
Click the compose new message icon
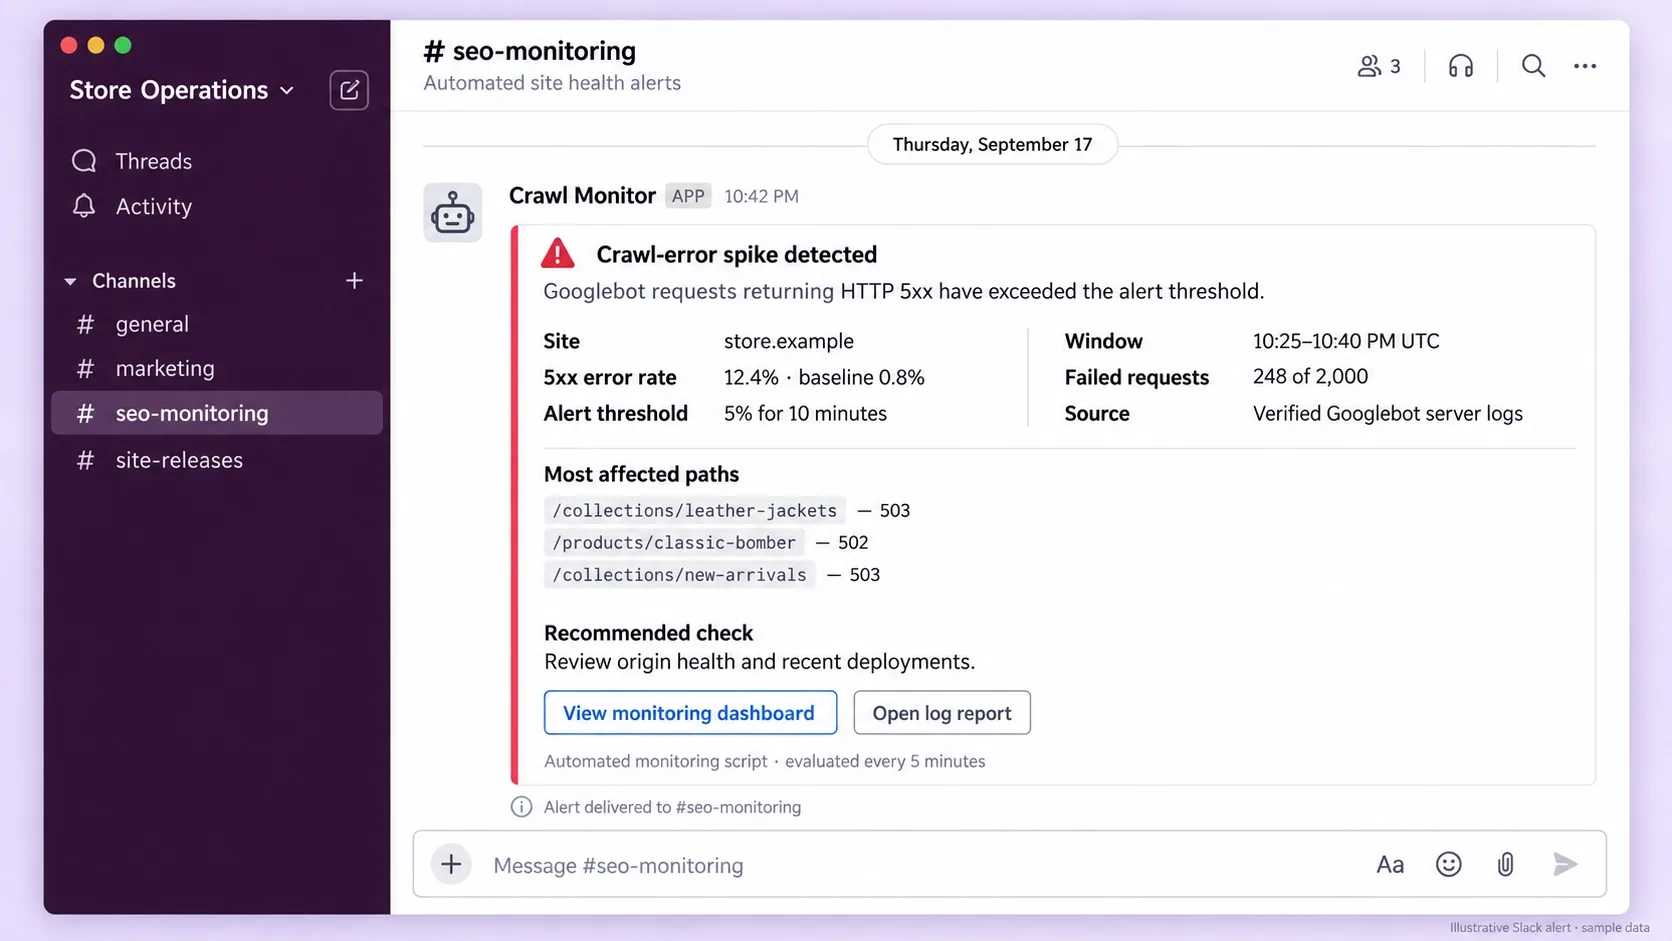point(349,90)
